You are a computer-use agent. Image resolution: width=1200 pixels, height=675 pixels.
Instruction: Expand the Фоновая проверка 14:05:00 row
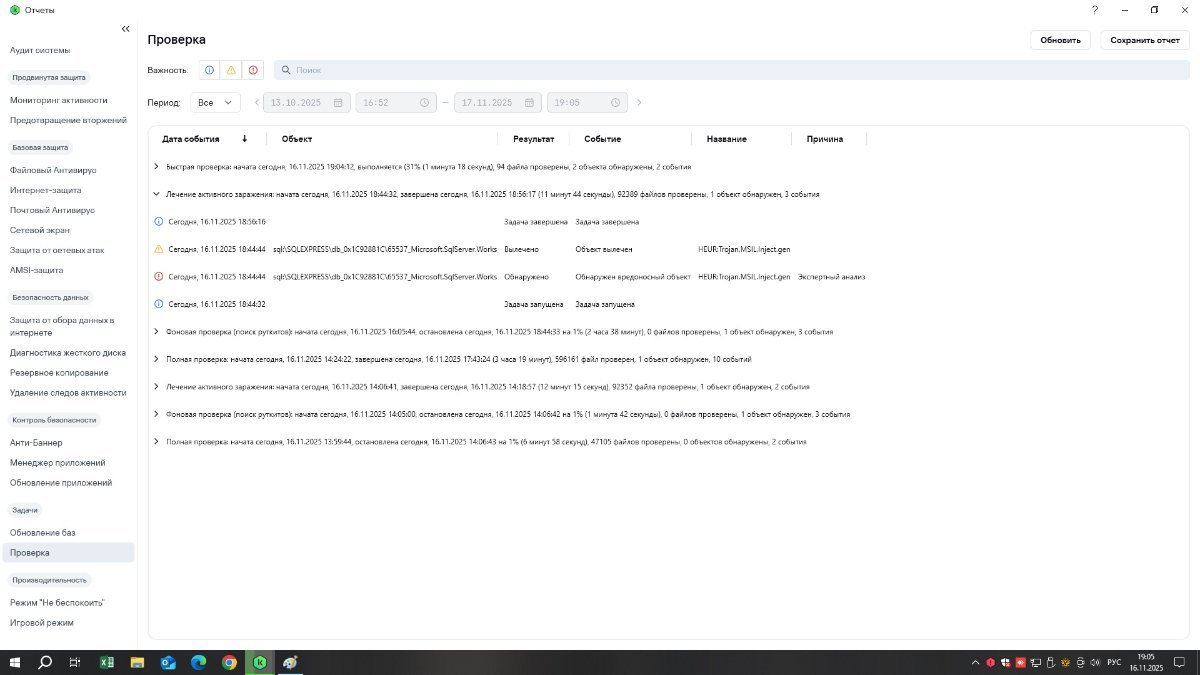pyautogui.click(x=156, y=413)
